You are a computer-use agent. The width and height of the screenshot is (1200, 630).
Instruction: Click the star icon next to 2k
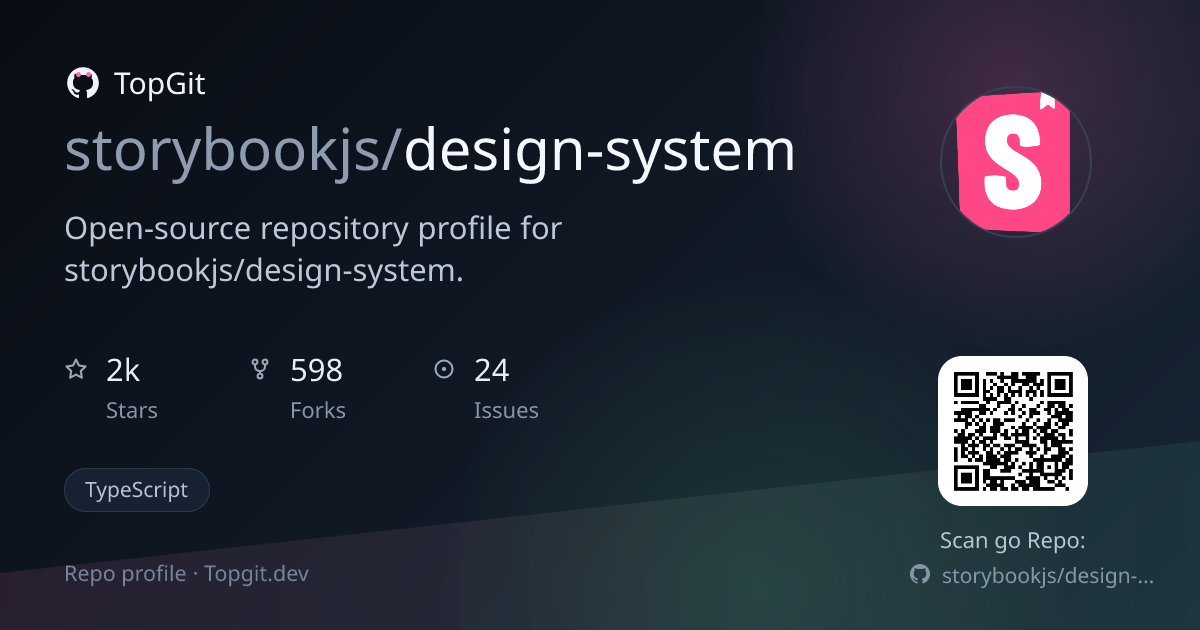76,370
